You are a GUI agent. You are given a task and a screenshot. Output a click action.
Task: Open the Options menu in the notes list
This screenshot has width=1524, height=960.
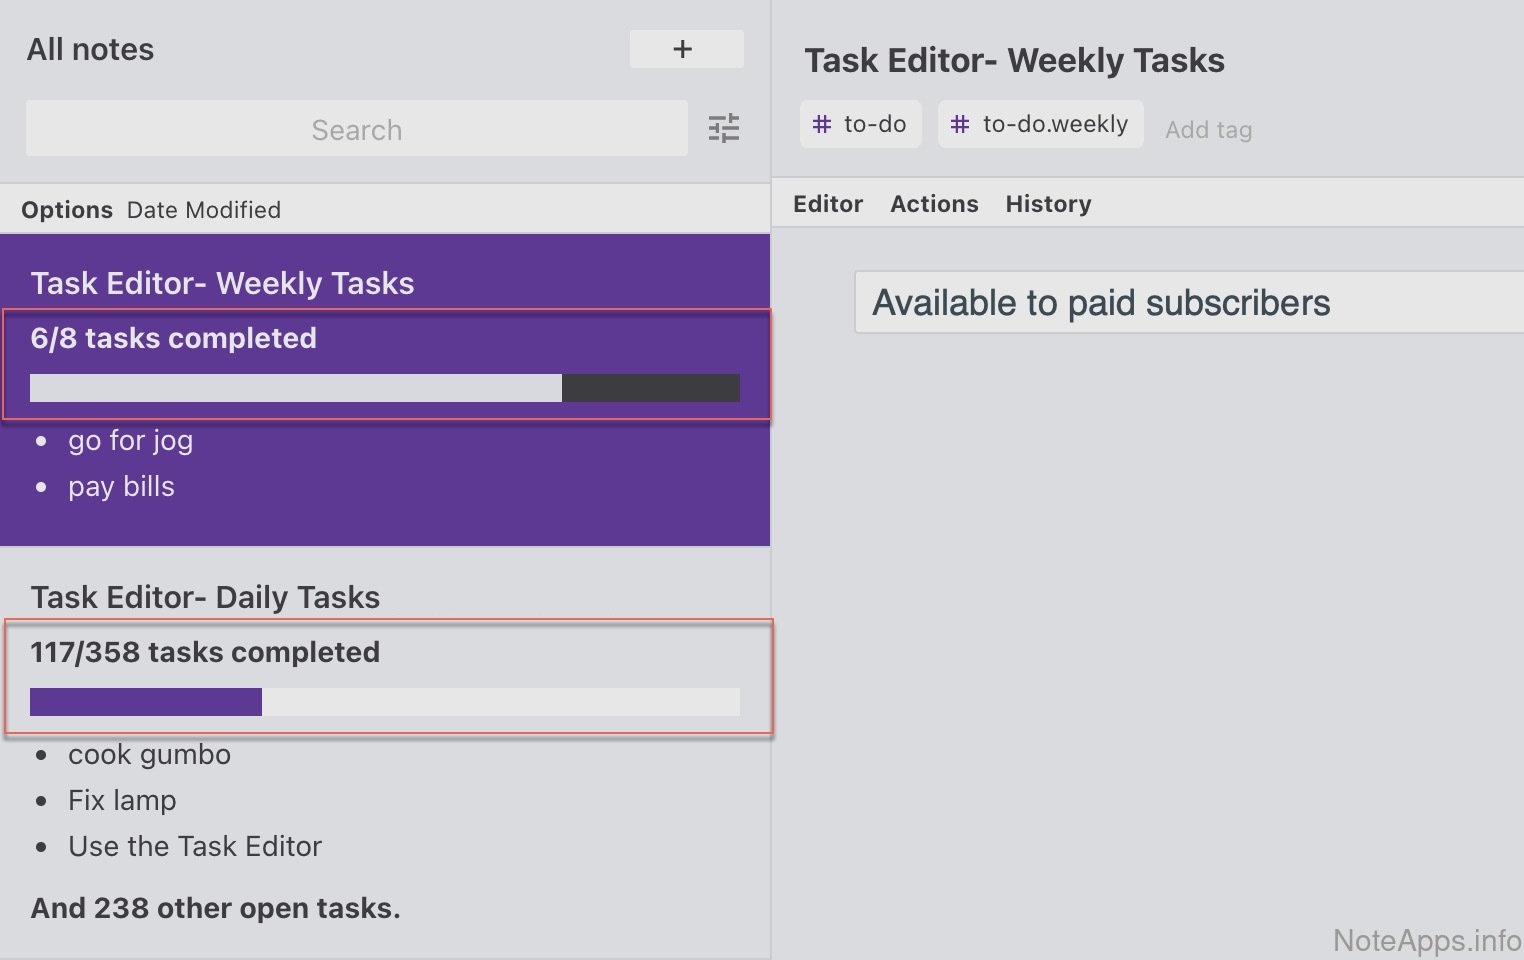[x=67, y=210]
